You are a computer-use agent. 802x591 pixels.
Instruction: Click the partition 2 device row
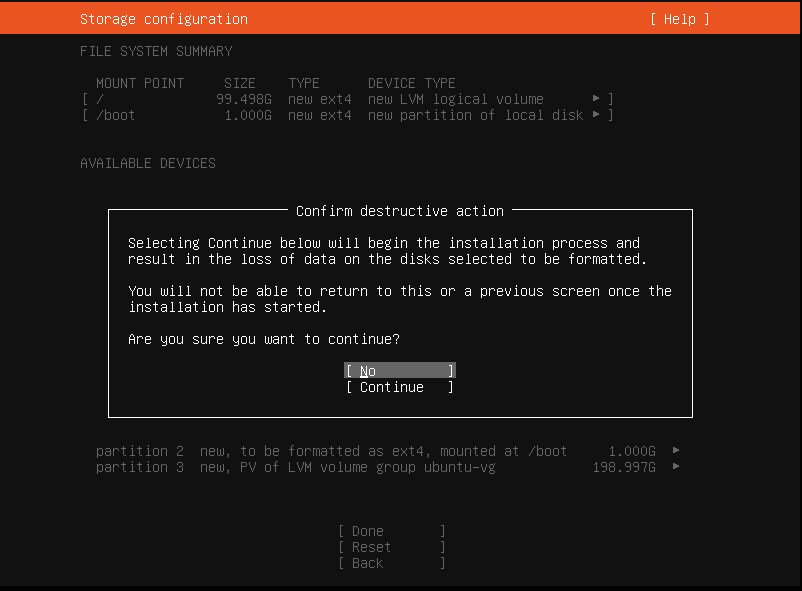pos(388,451)
